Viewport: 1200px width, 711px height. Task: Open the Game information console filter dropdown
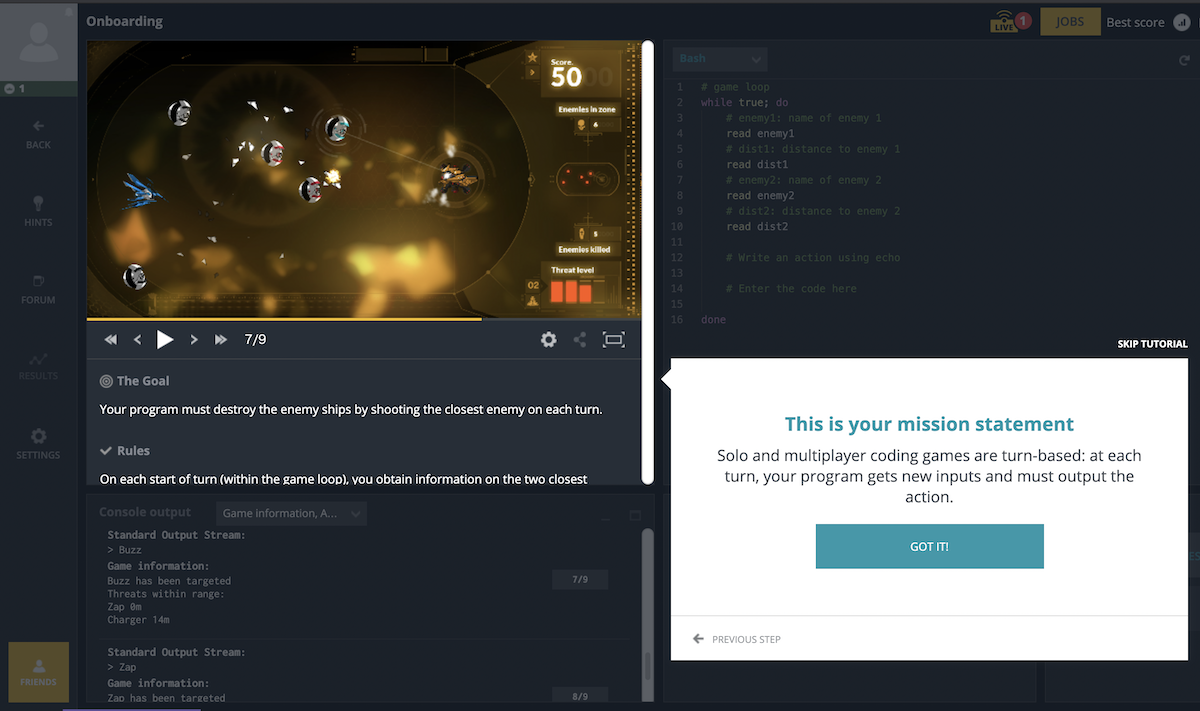pos(292,513)
